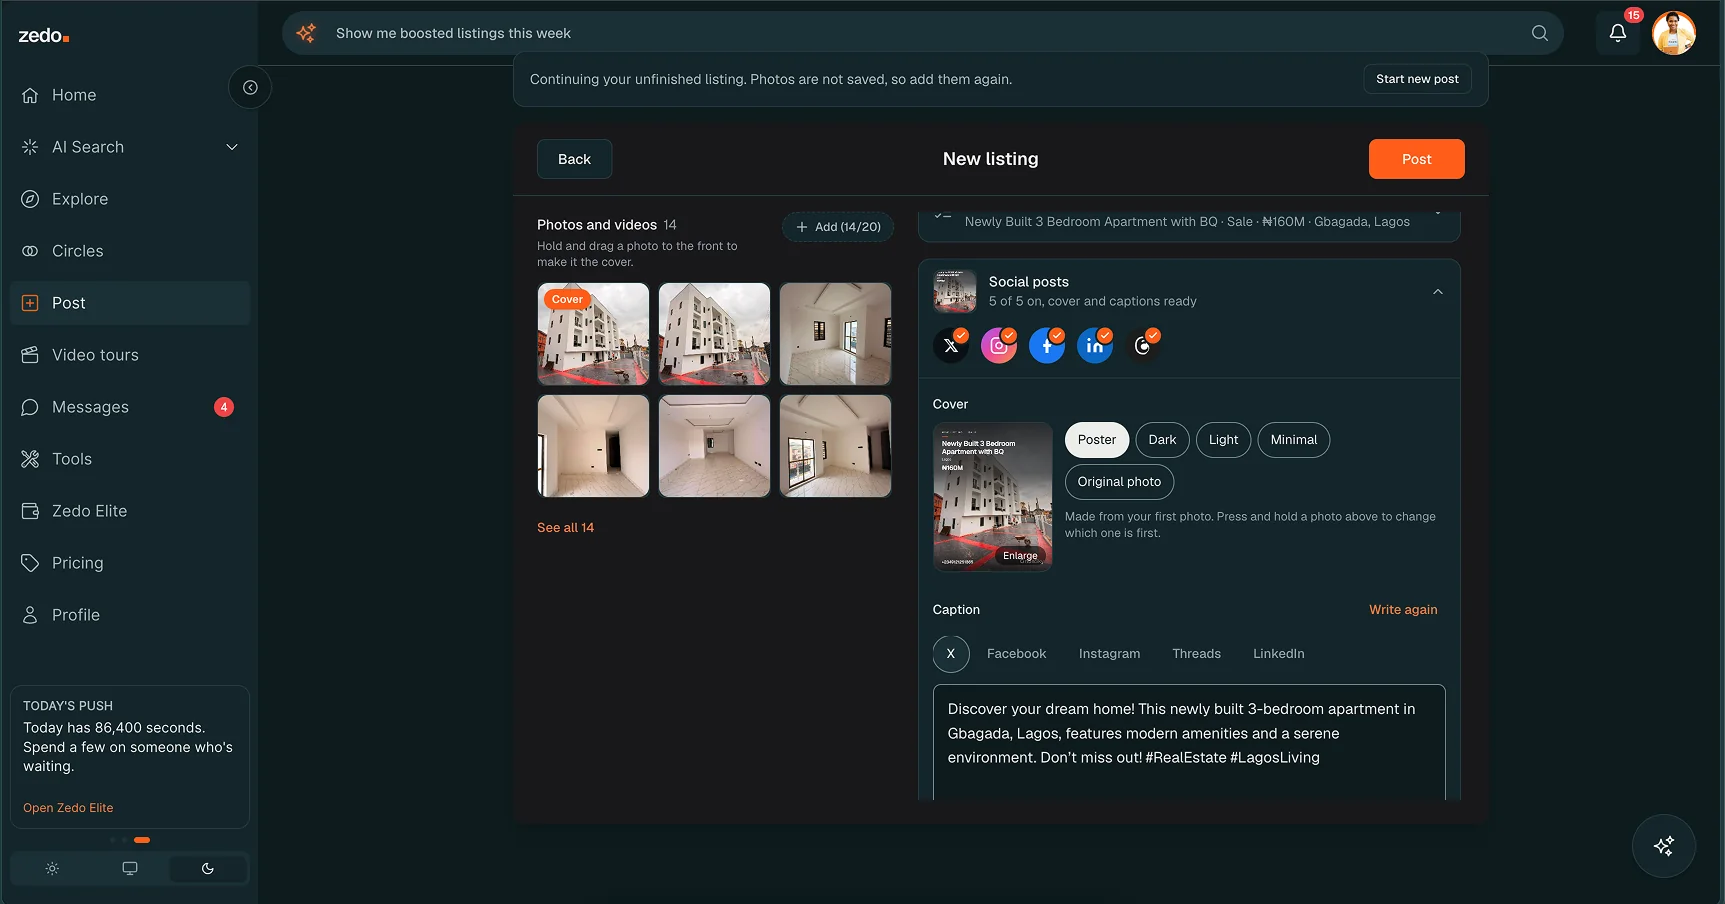Toggle Facebook social post
Viewport: 1725px width, 904px height.
(1047, 346)
